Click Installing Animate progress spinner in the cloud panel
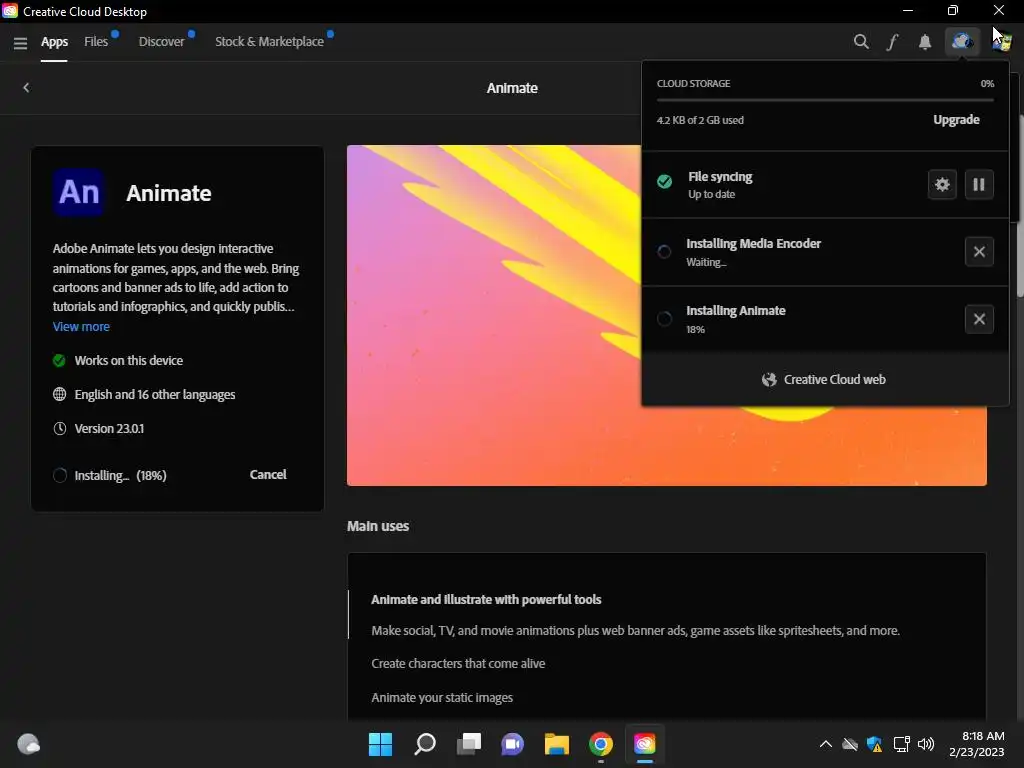1024x768 pixels. [664, 319]
